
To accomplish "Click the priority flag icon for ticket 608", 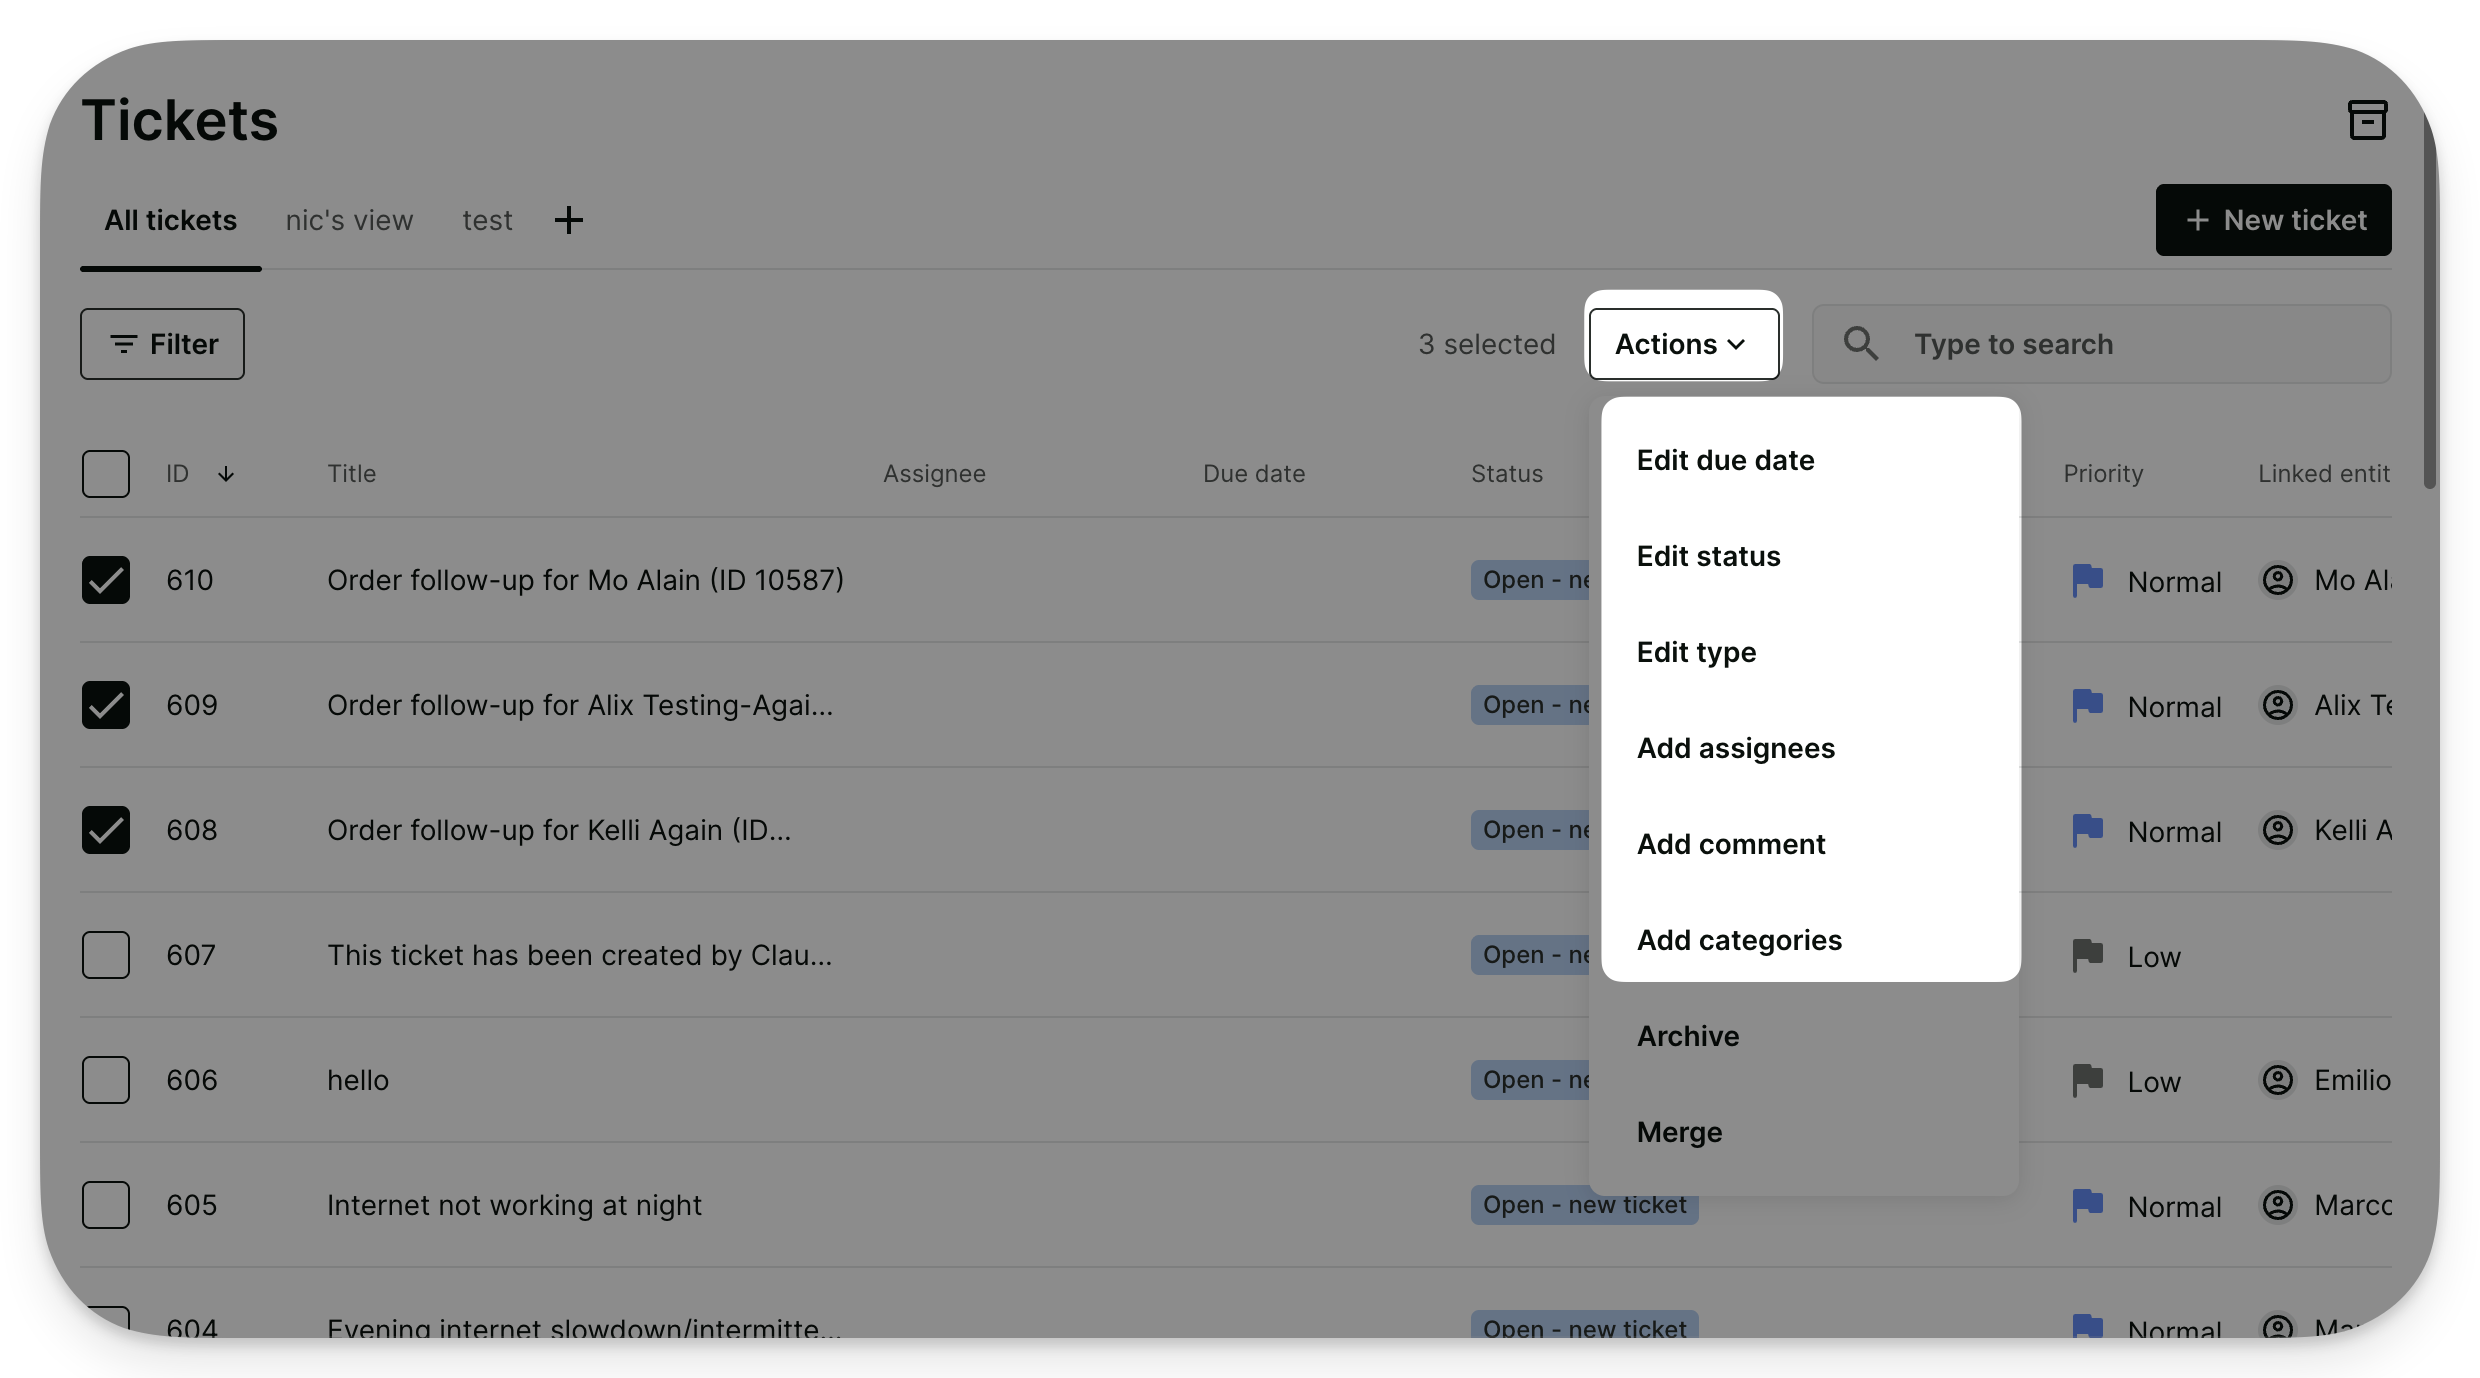I will [2088, 830].
